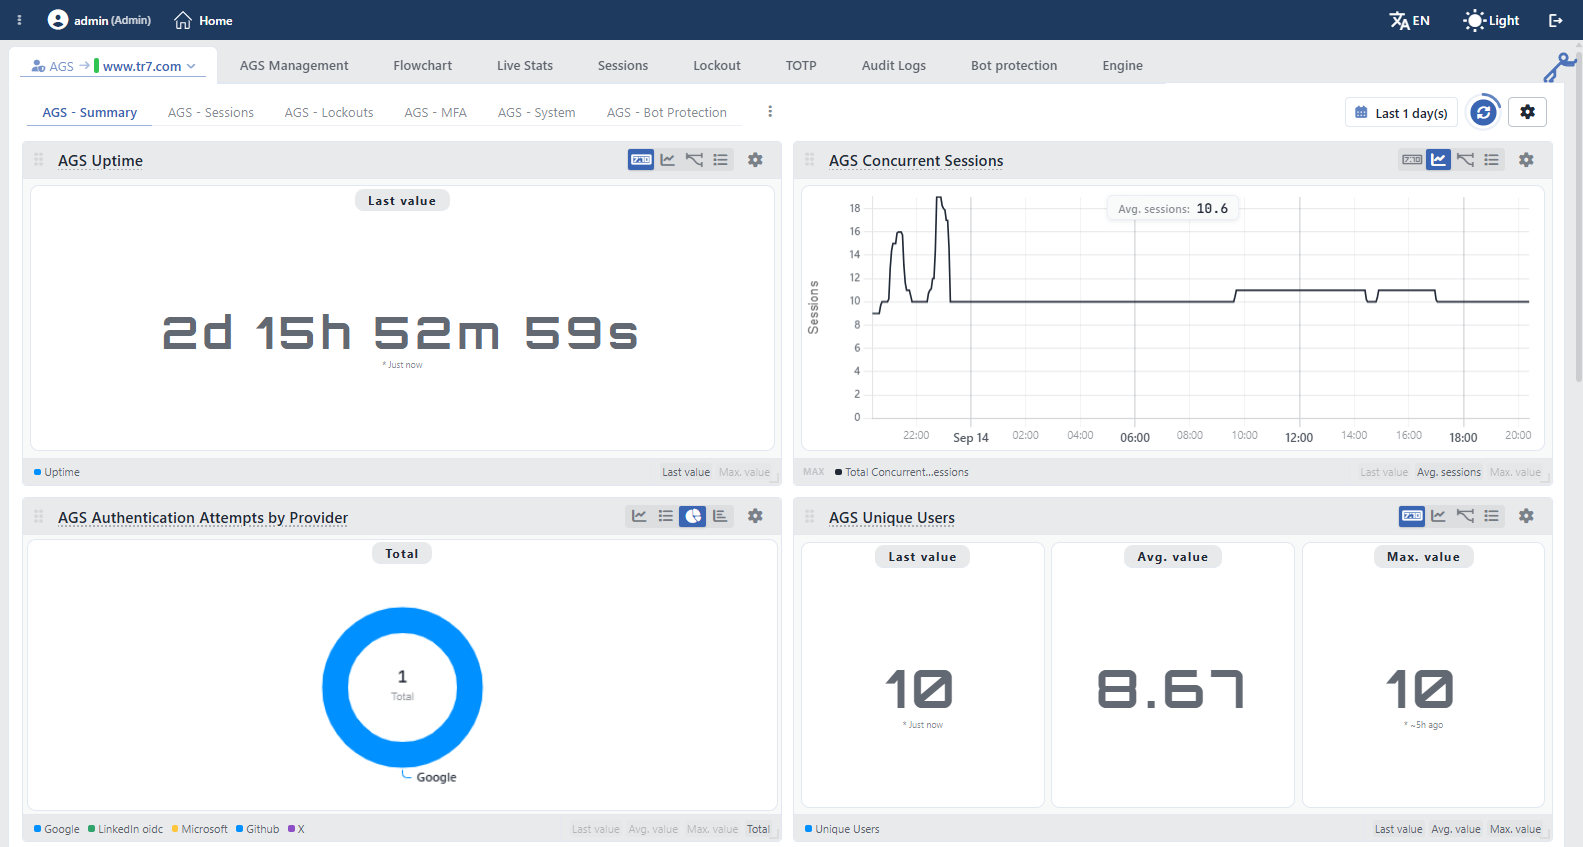
Task: Open the EN language selector
Action: pos(1410,20)
